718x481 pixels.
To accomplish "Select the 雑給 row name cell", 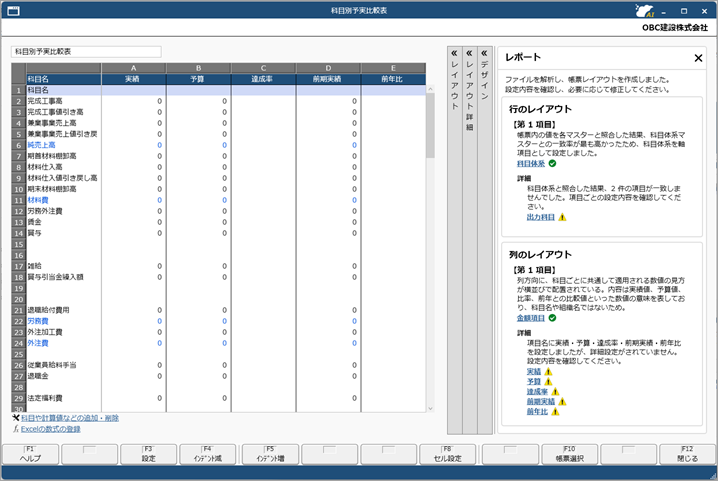I will click(64, 266).
